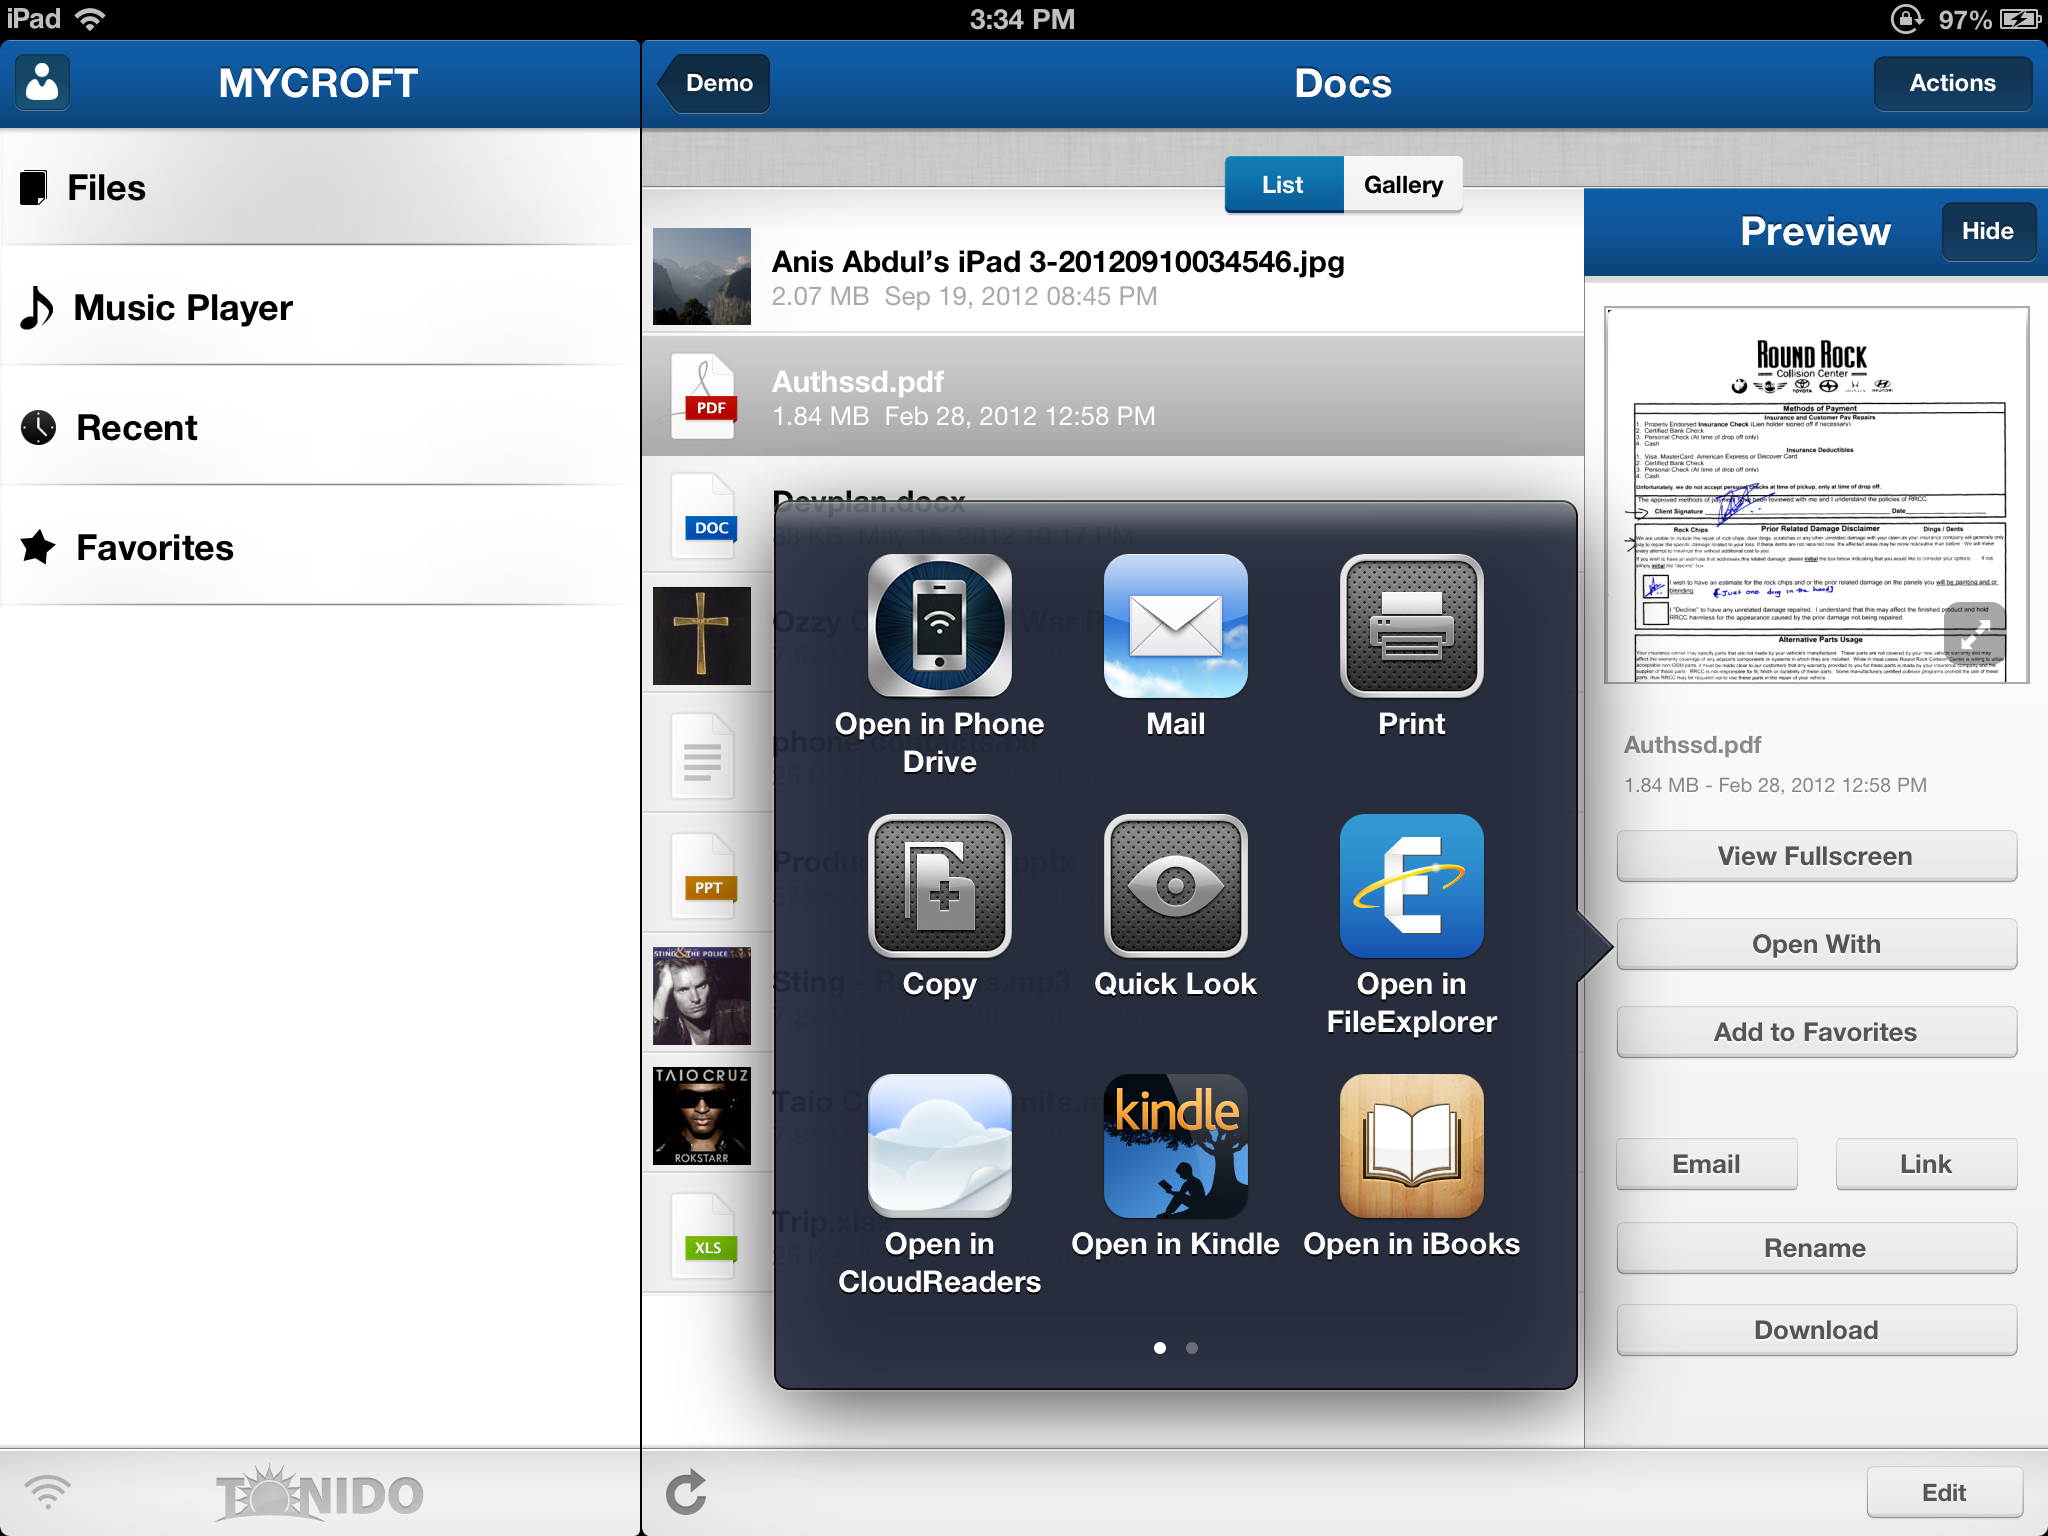Open the mountain photo thumbnail
The height and width of the screenshot is (1536, 2048).
point(702,276)
